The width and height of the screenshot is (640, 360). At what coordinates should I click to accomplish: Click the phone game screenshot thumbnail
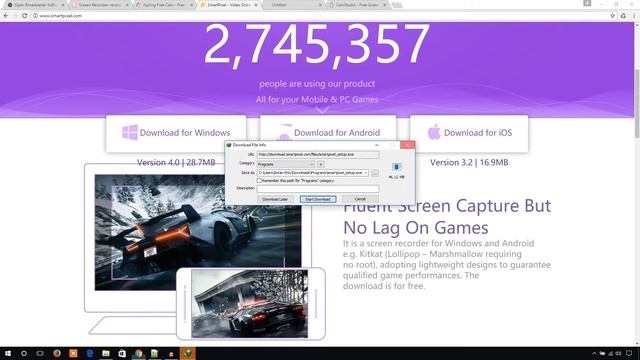(249, 303)
